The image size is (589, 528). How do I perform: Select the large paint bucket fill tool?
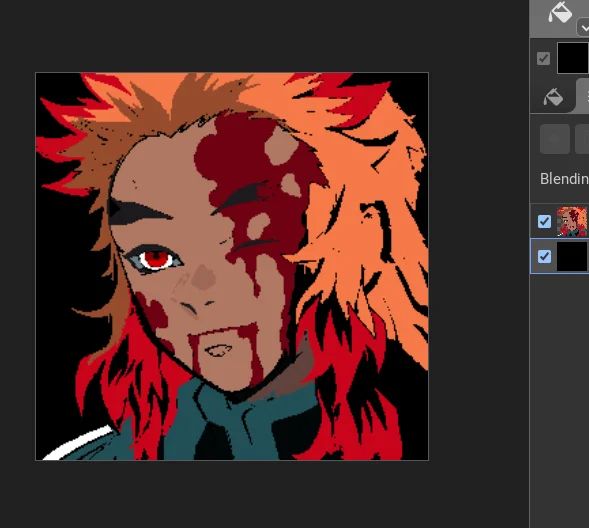coord(560,13)
